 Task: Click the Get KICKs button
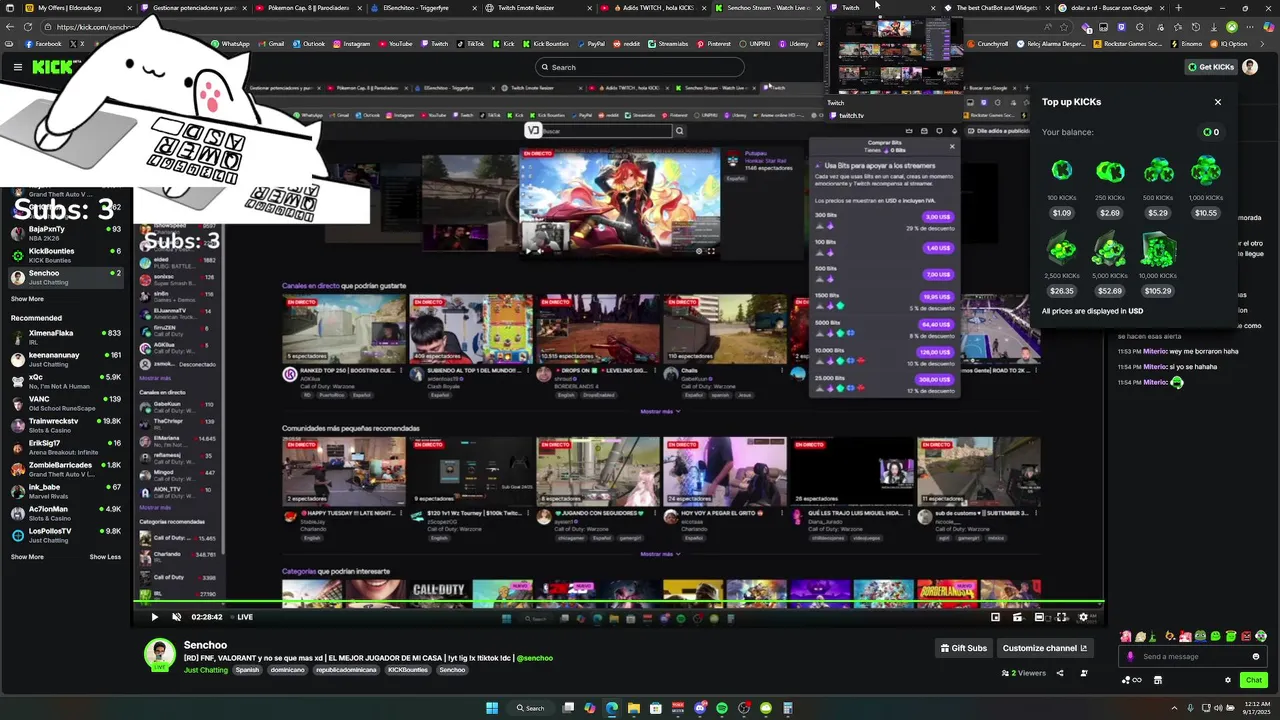[x=1211, y=67]
